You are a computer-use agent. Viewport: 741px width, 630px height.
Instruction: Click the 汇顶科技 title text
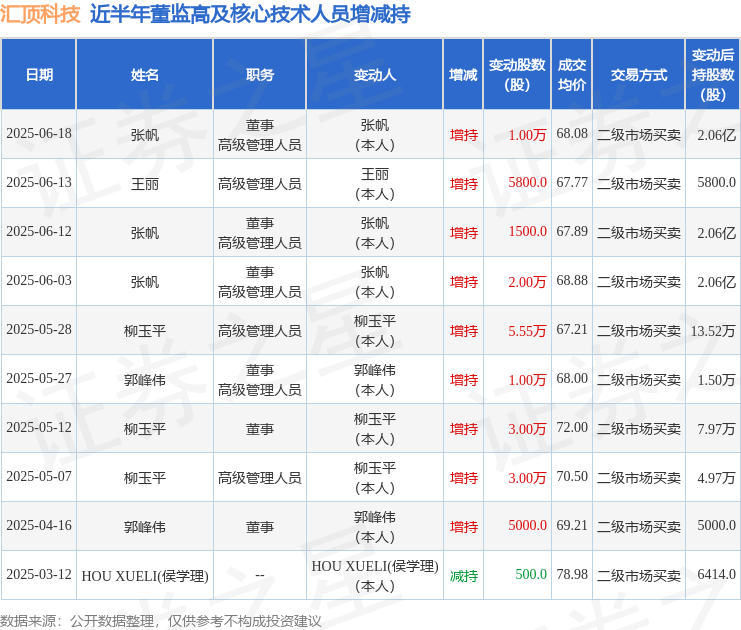[x=40, y=14]
